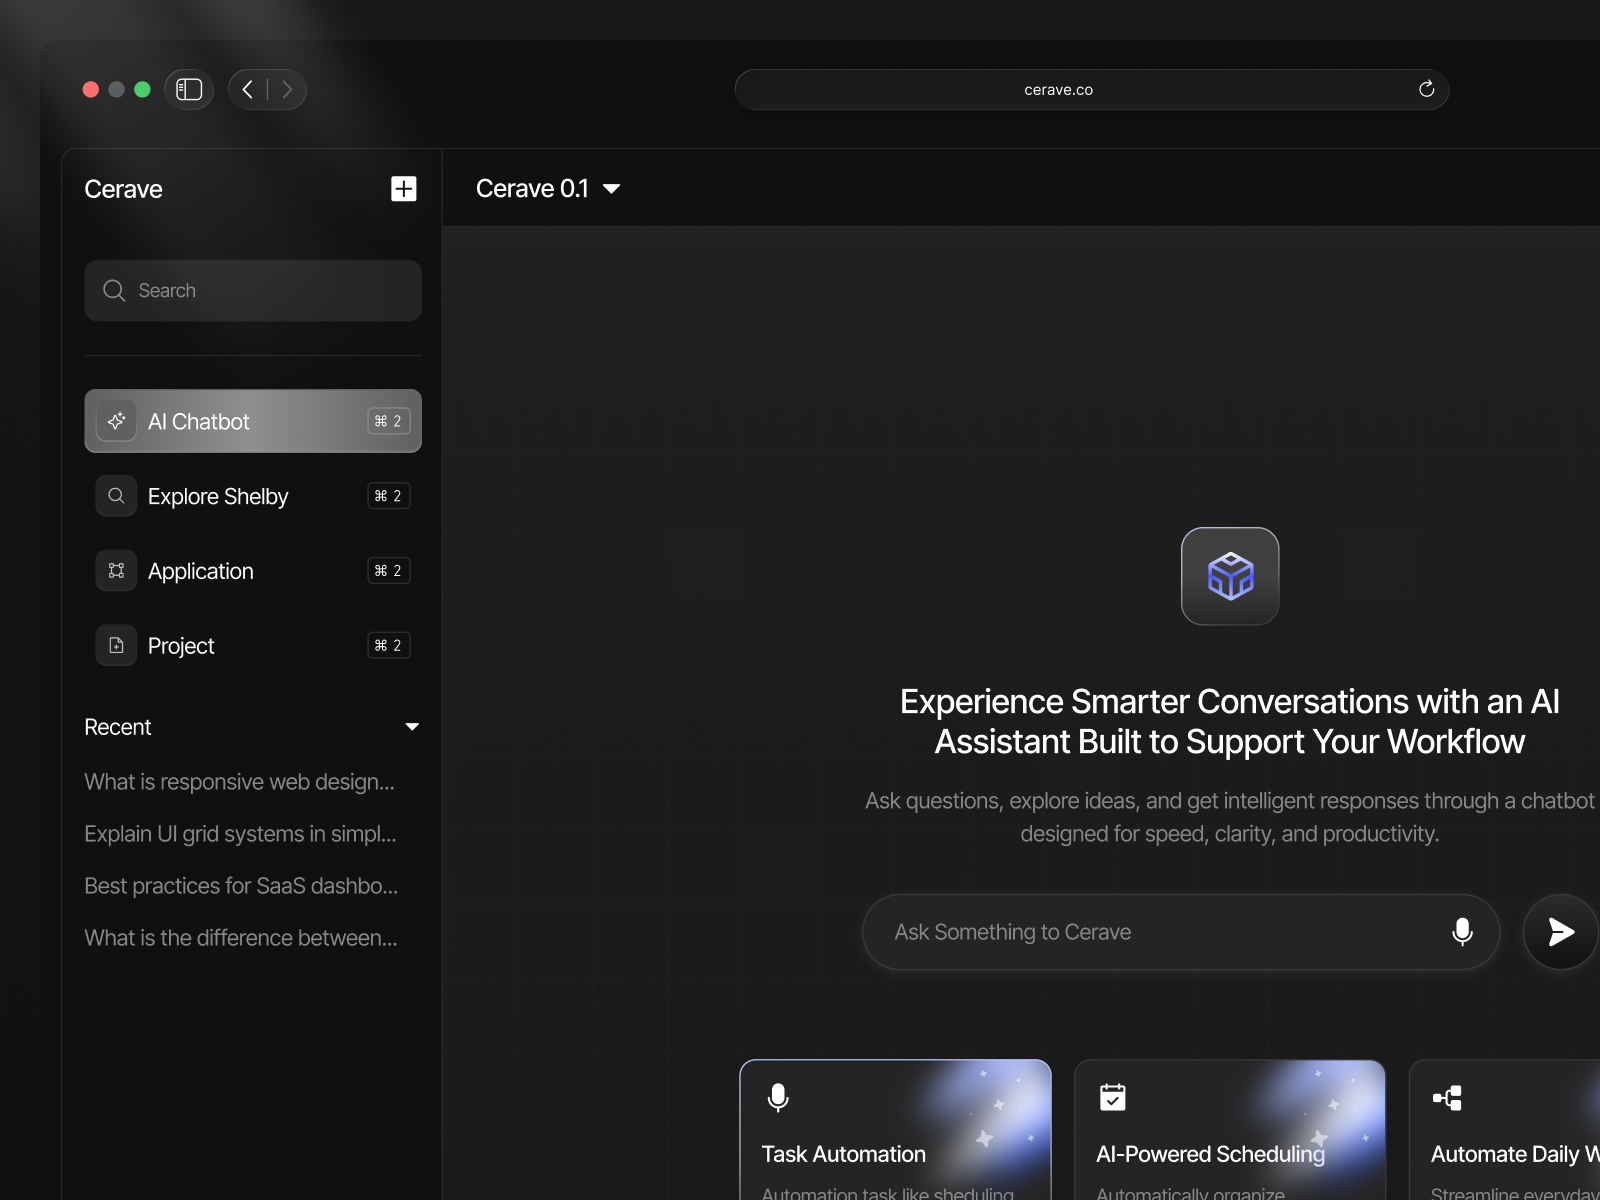Viewport: 1600px width, 1200px height.
Task: Activate the microphone in the prompt field
Action: 1462,932
